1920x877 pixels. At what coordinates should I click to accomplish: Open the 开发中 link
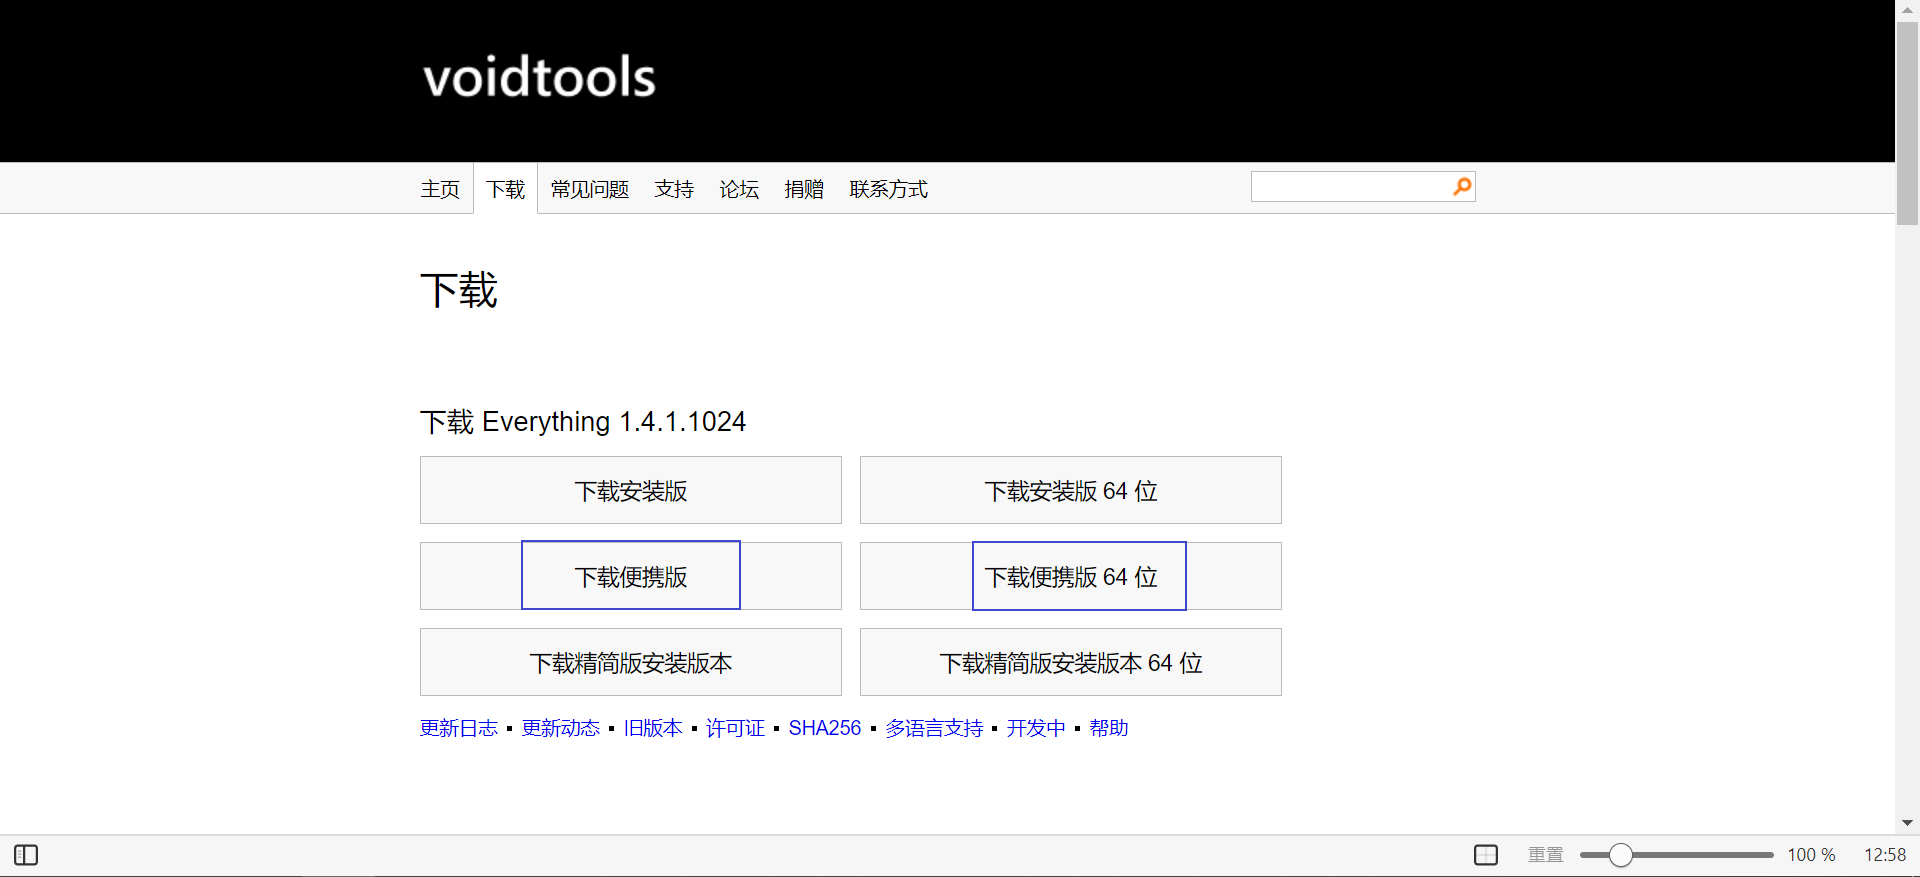click(x=1036, y=728)
